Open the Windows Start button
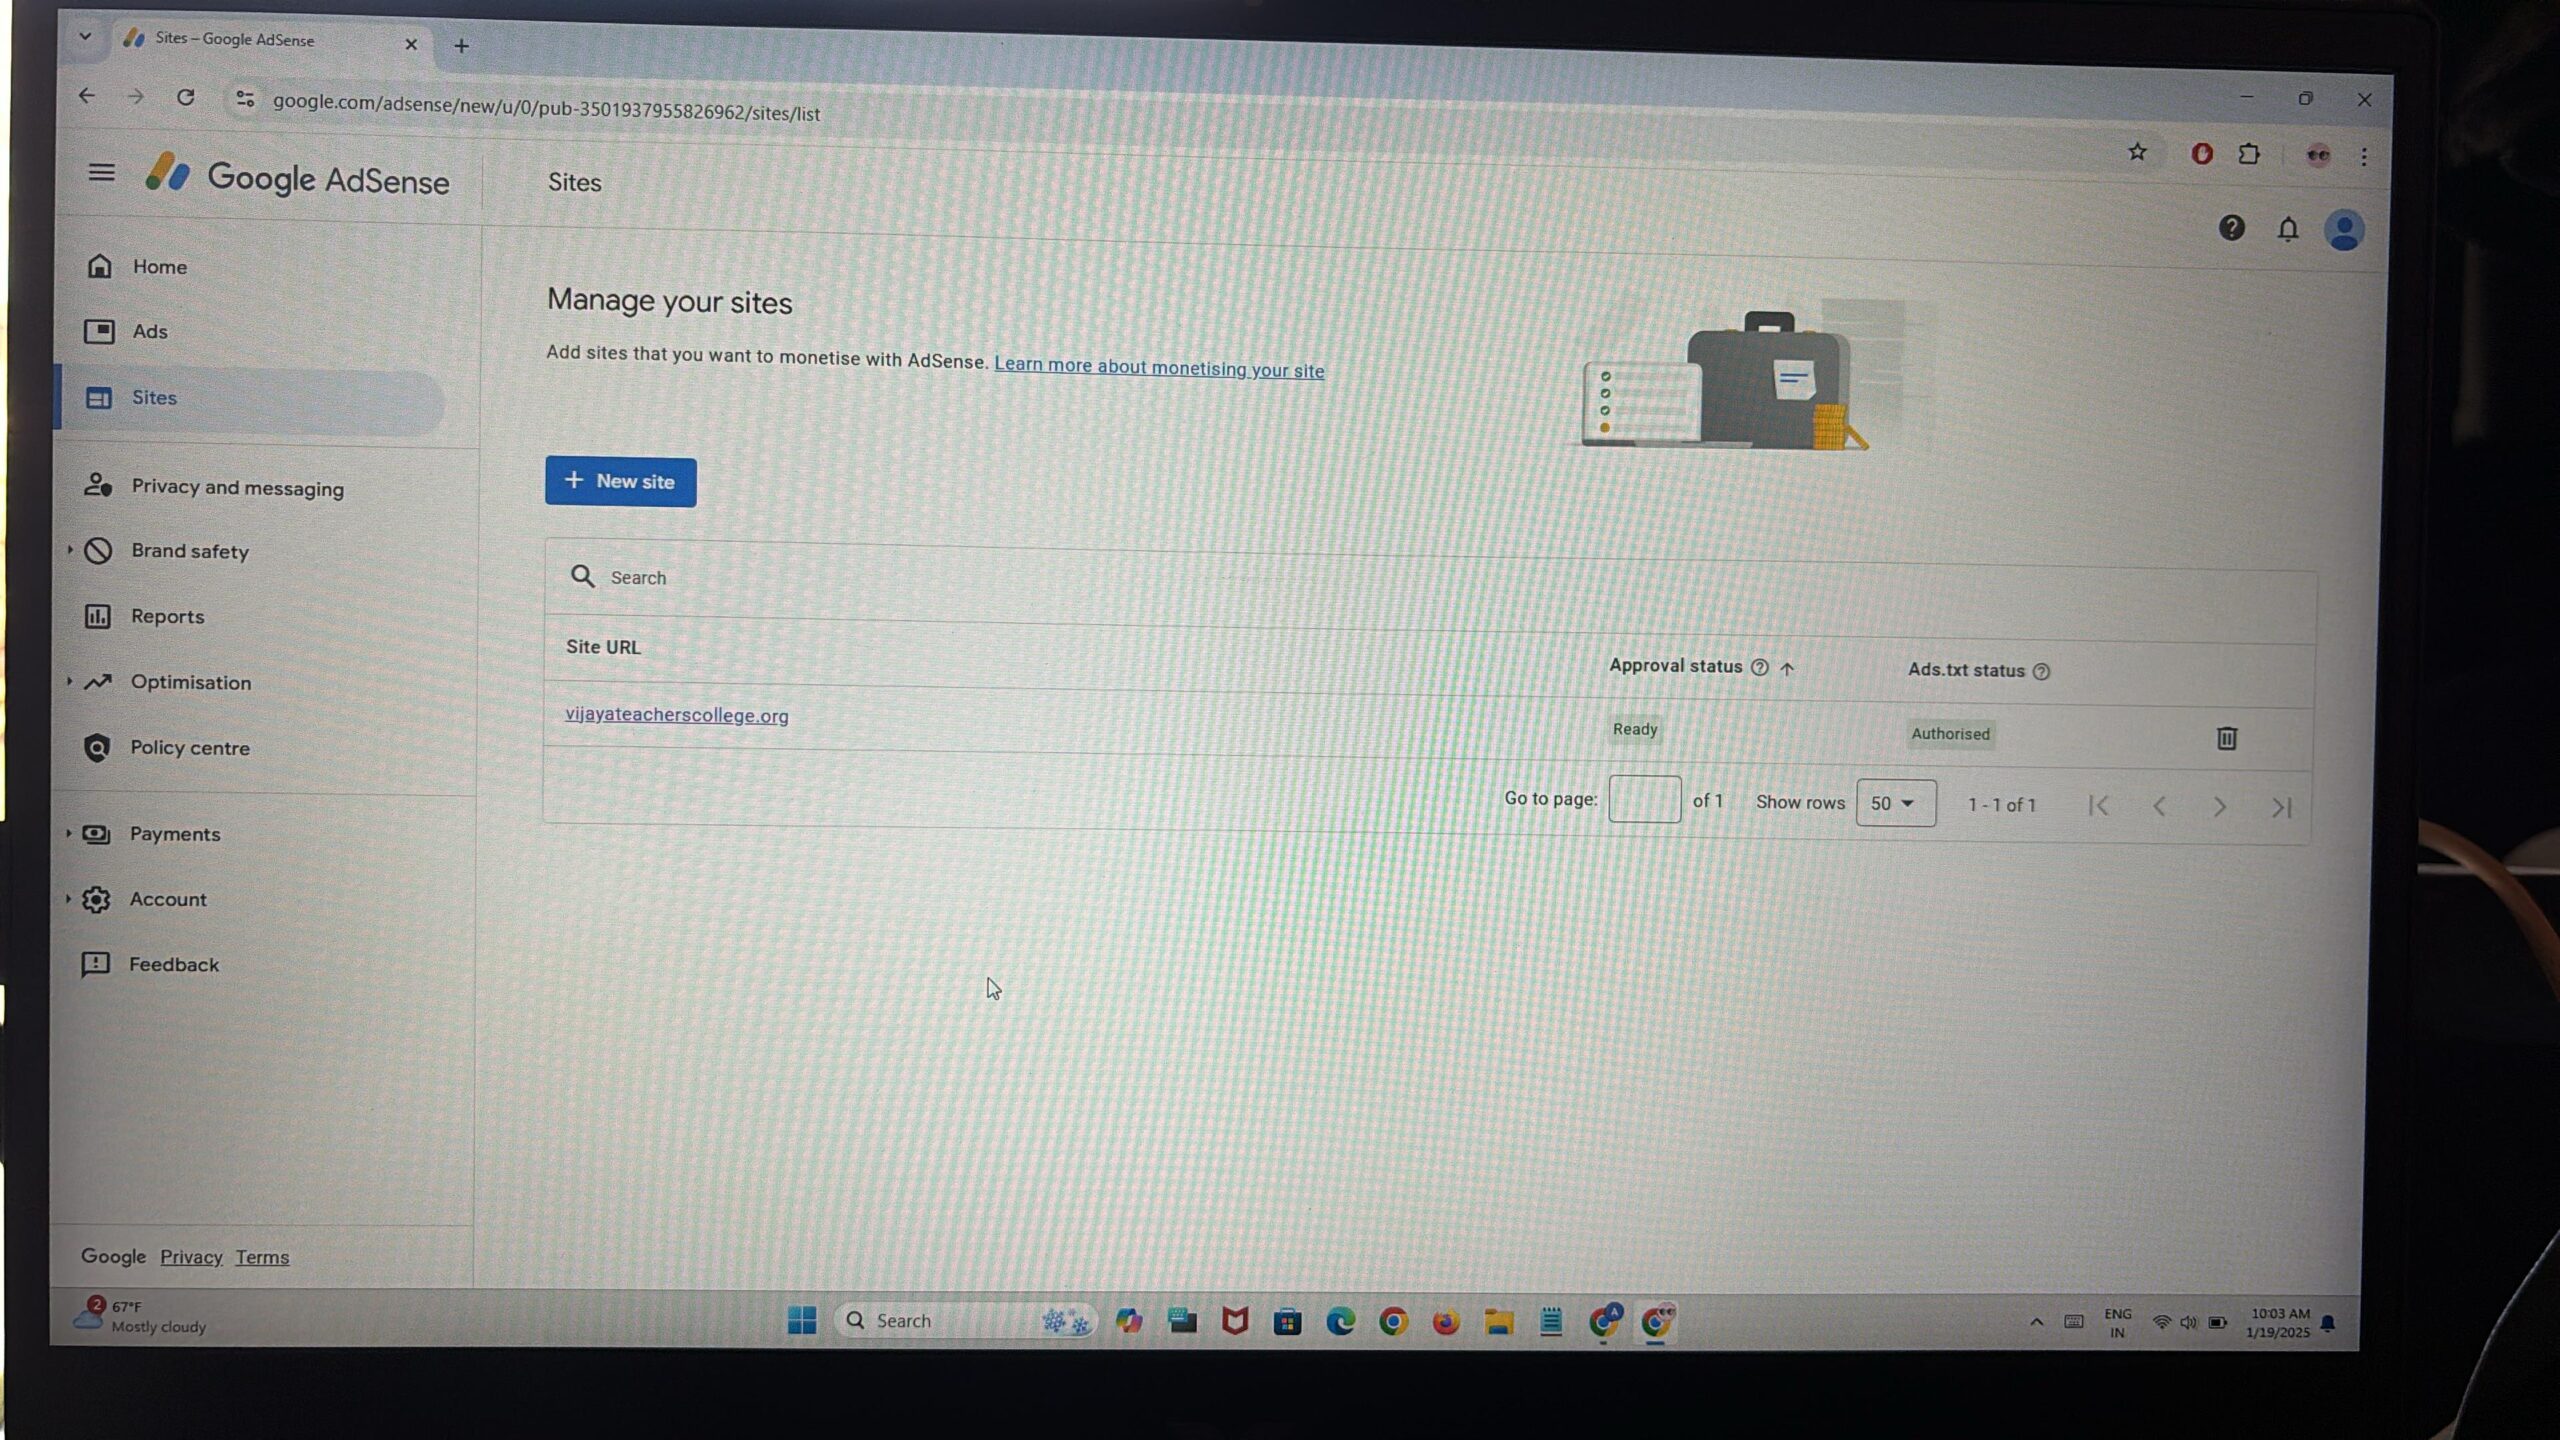2560x1440 pixels. pyautogui.click(x=801, y=1320)
